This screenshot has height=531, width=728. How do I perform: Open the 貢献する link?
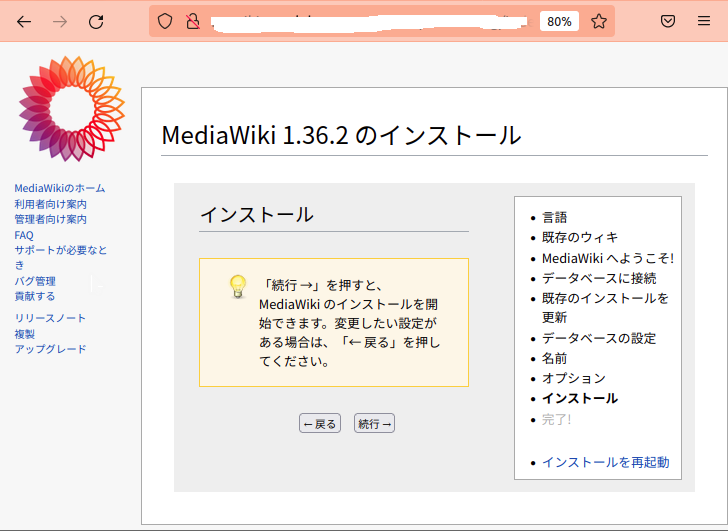35,296
